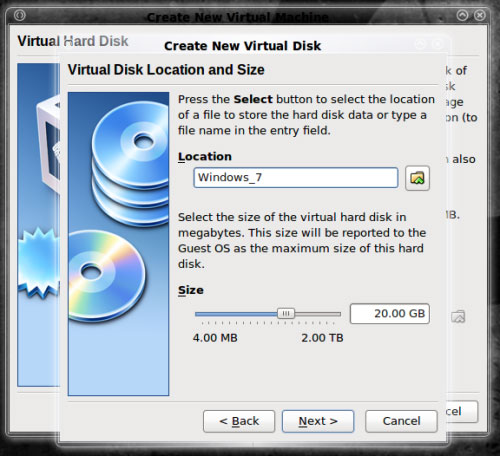Click the Virtual Hard Disk heading in background window

tap(73, 41)
